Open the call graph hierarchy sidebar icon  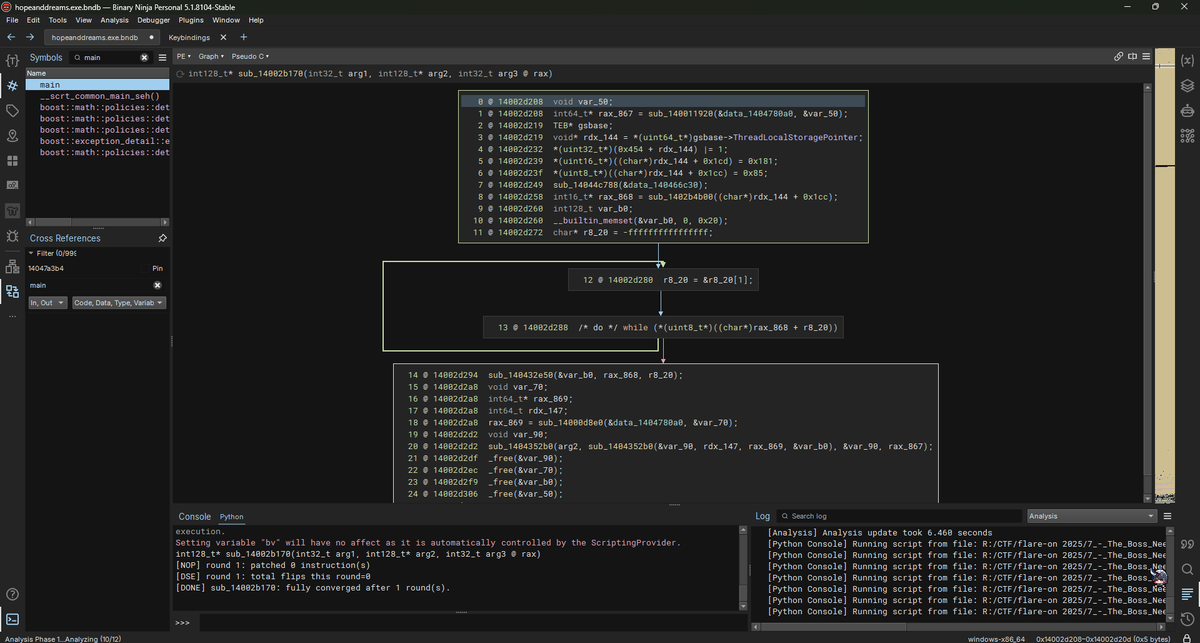13,266
